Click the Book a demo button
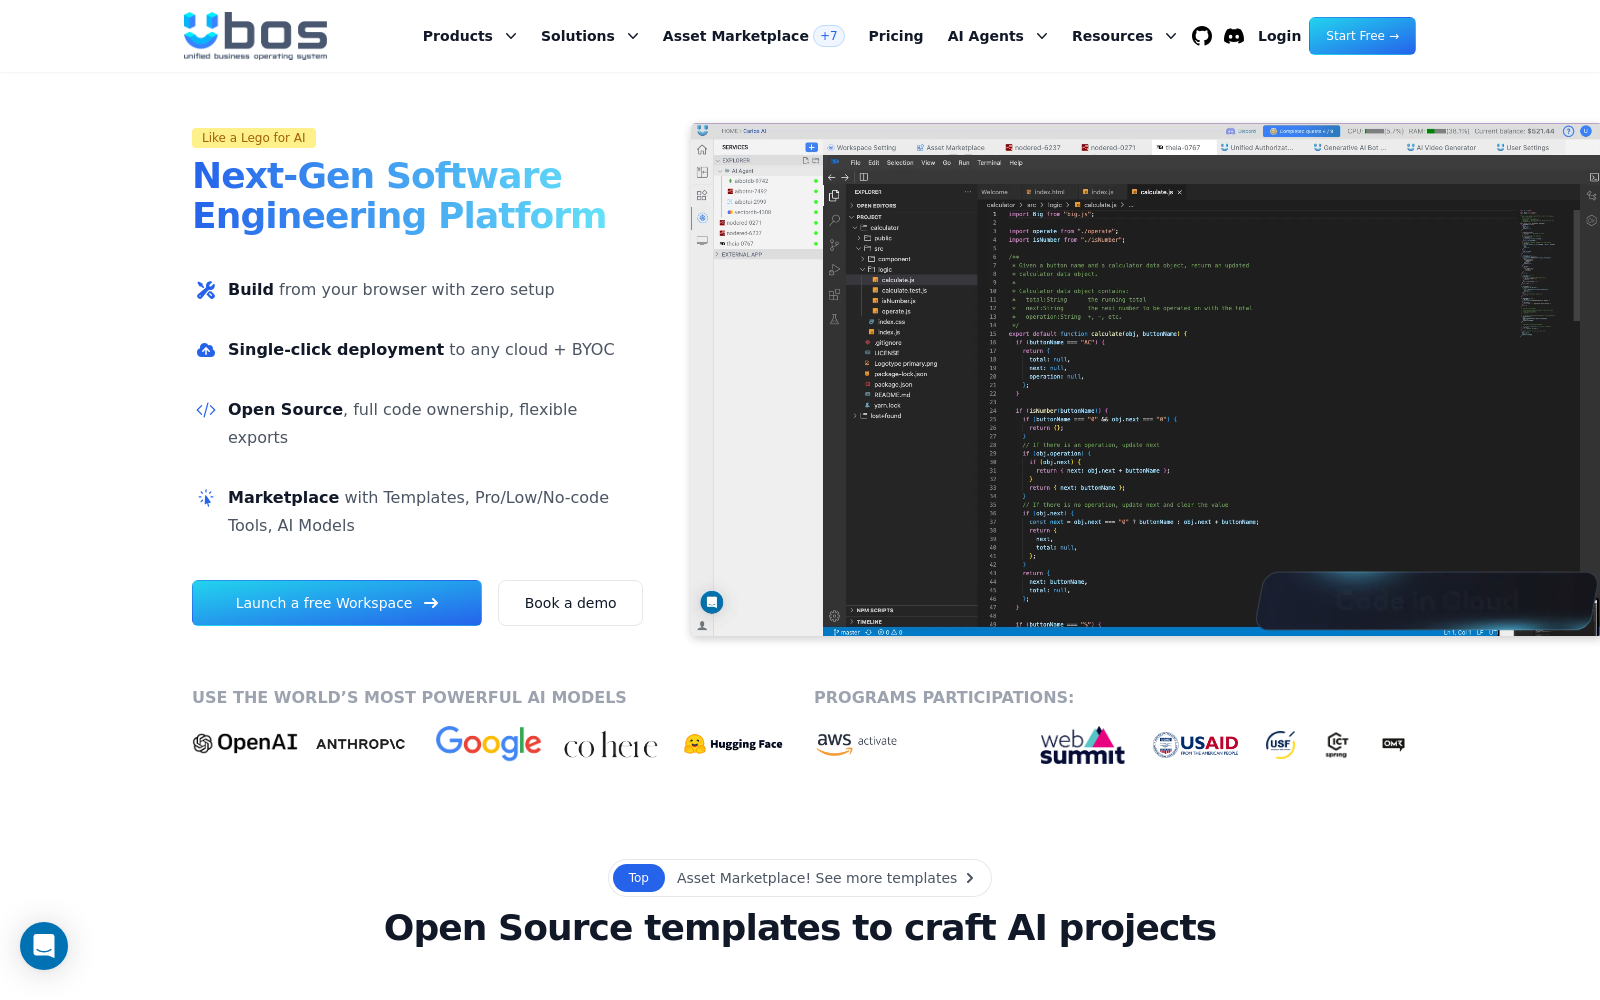Image resolution: width=1600 pixels, height=1000 pixels. [570, 603]
